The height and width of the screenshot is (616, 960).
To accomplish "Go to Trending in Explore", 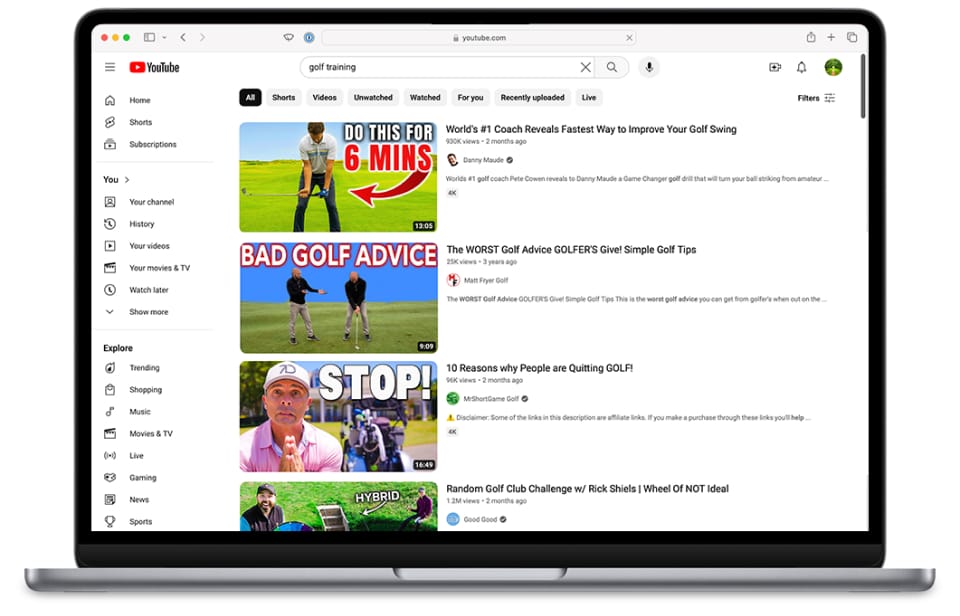I will click(x=144, y=368).
